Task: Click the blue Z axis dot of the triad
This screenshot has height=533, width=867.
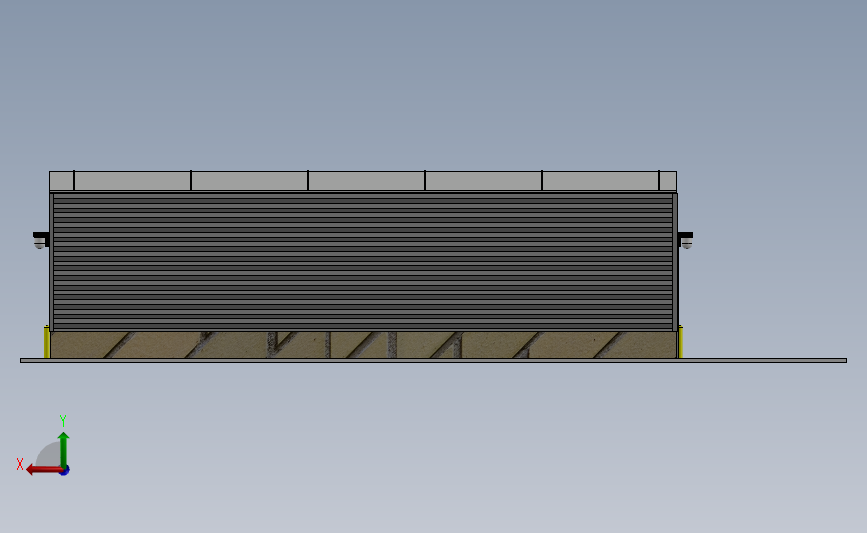Action: tap(65, 471)
